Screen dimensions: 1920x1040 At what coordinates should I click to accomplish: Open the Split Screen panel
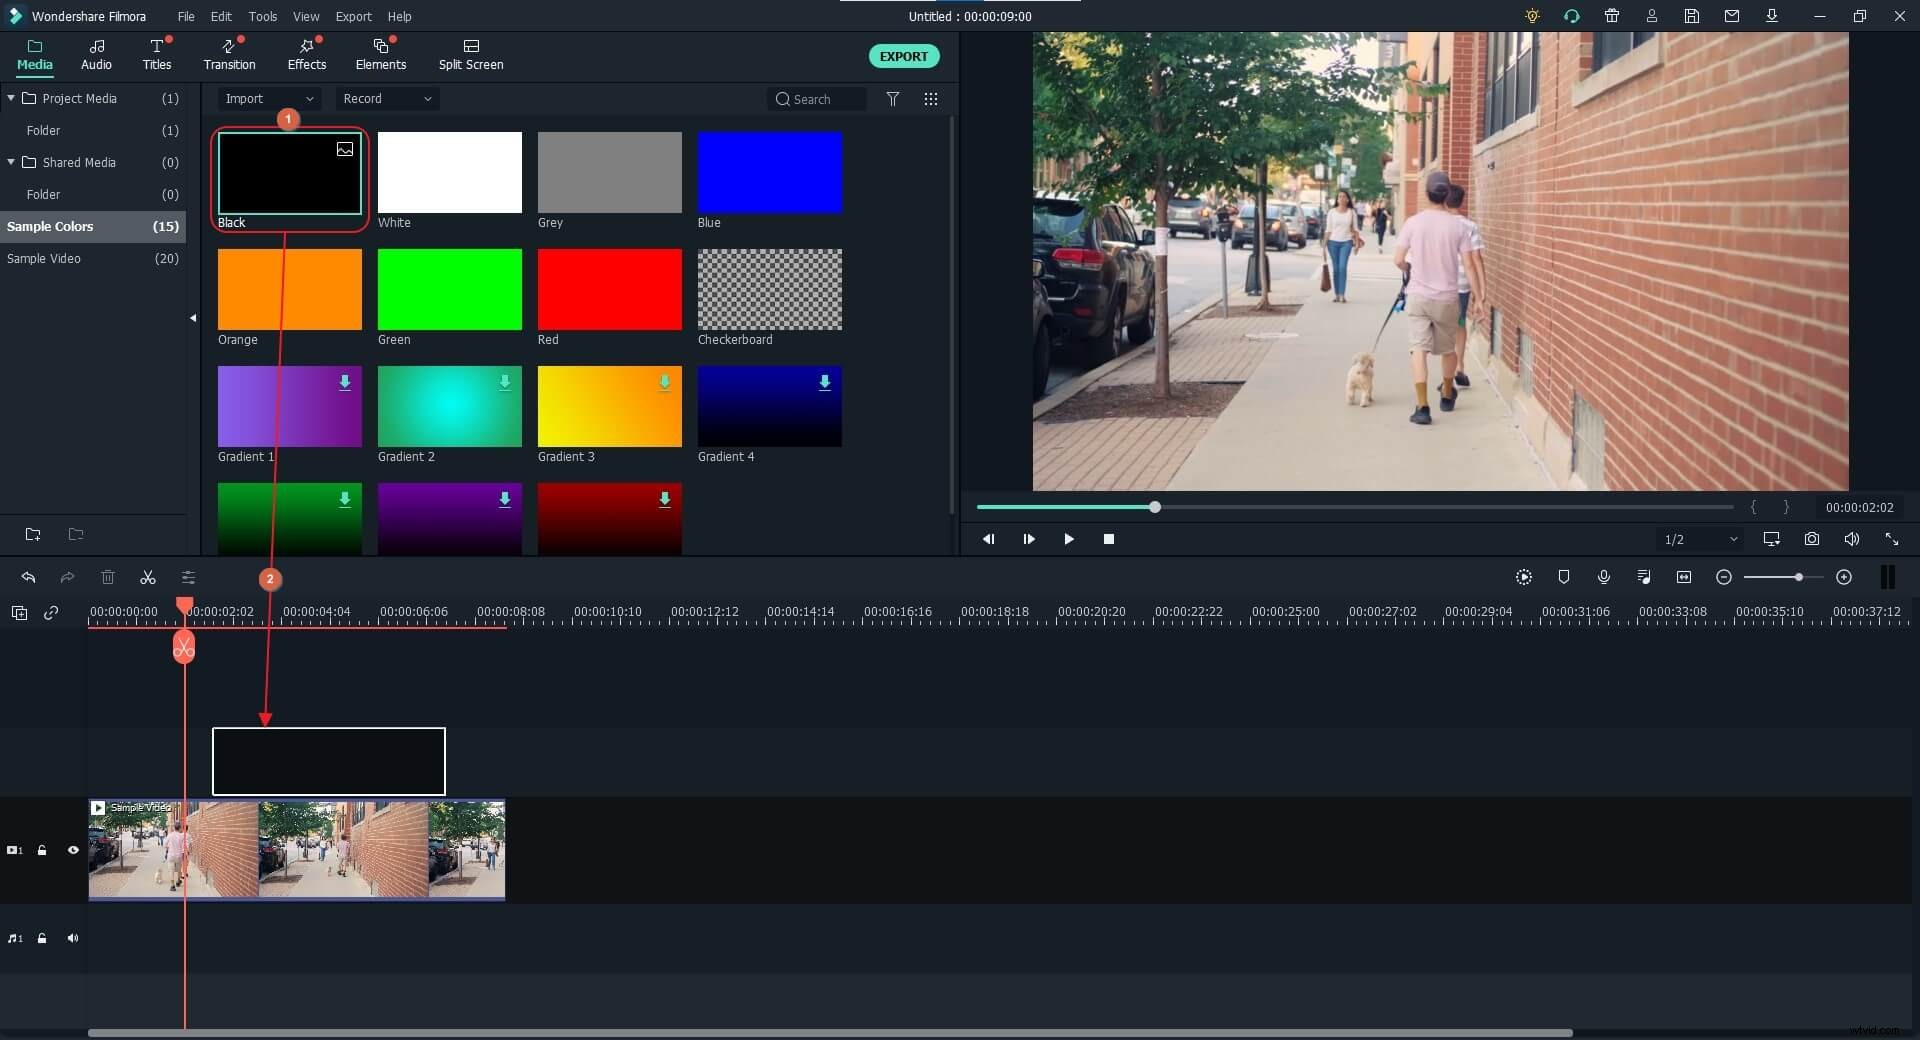click(470, 55)
